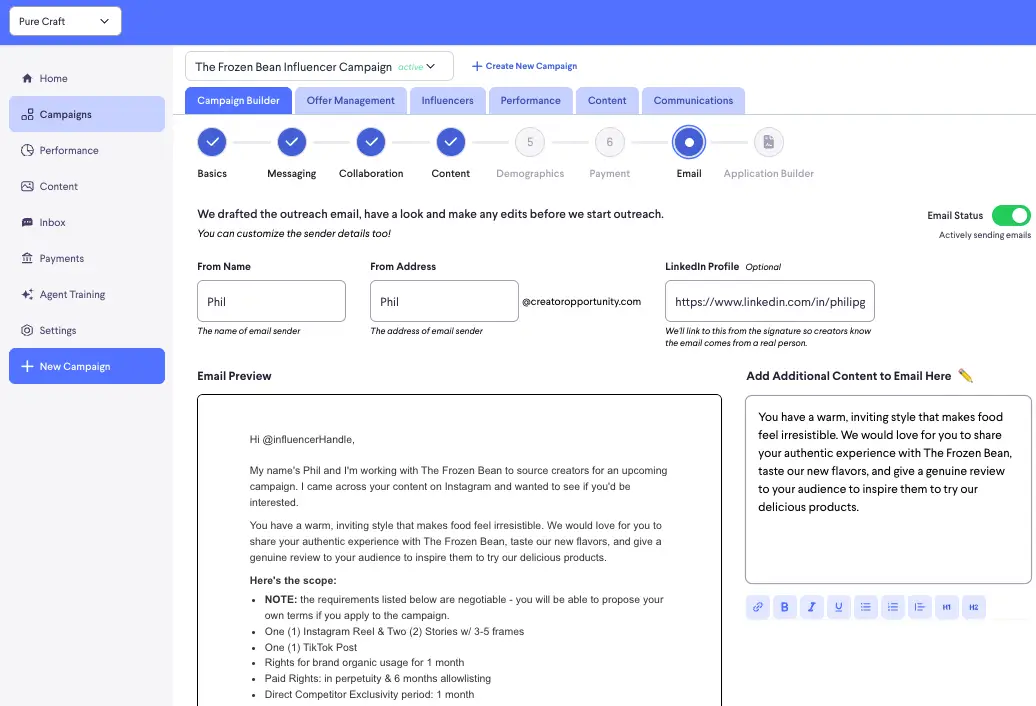
Task: Open the Application Builder step icon
Action: [x=768, y=142]
